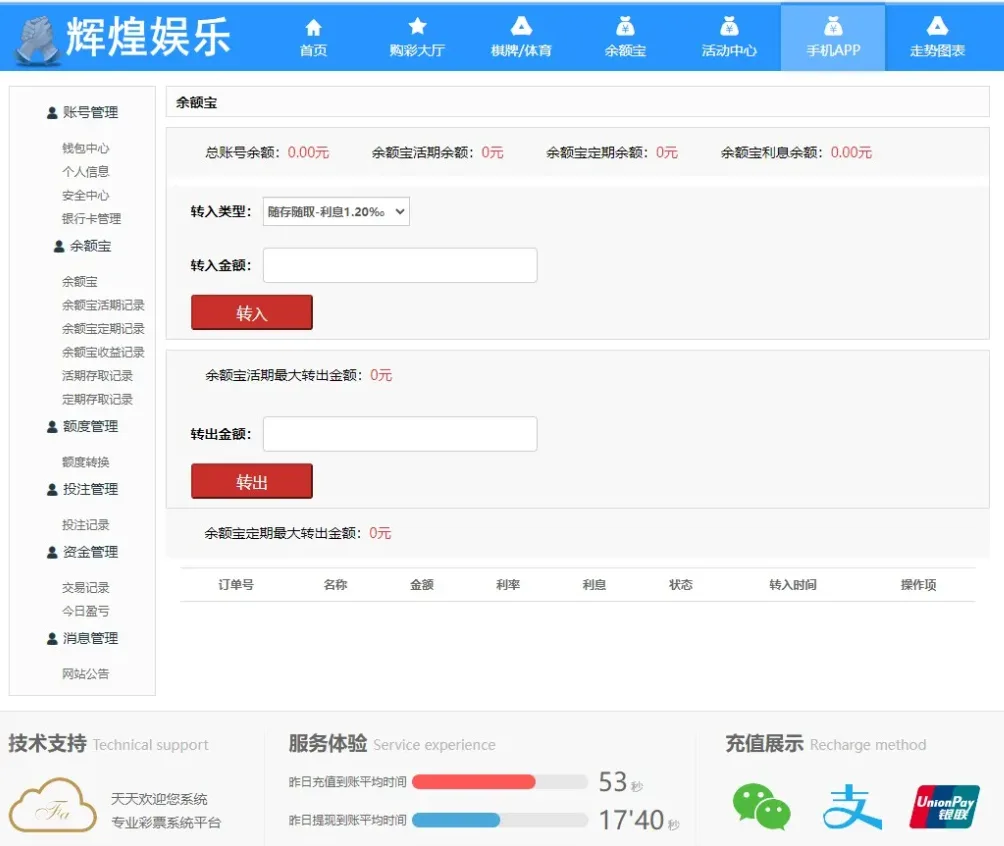The image size is (1004, 846).
Task: Open 钱包中心 in sidebar
Action: click(86, 149)
